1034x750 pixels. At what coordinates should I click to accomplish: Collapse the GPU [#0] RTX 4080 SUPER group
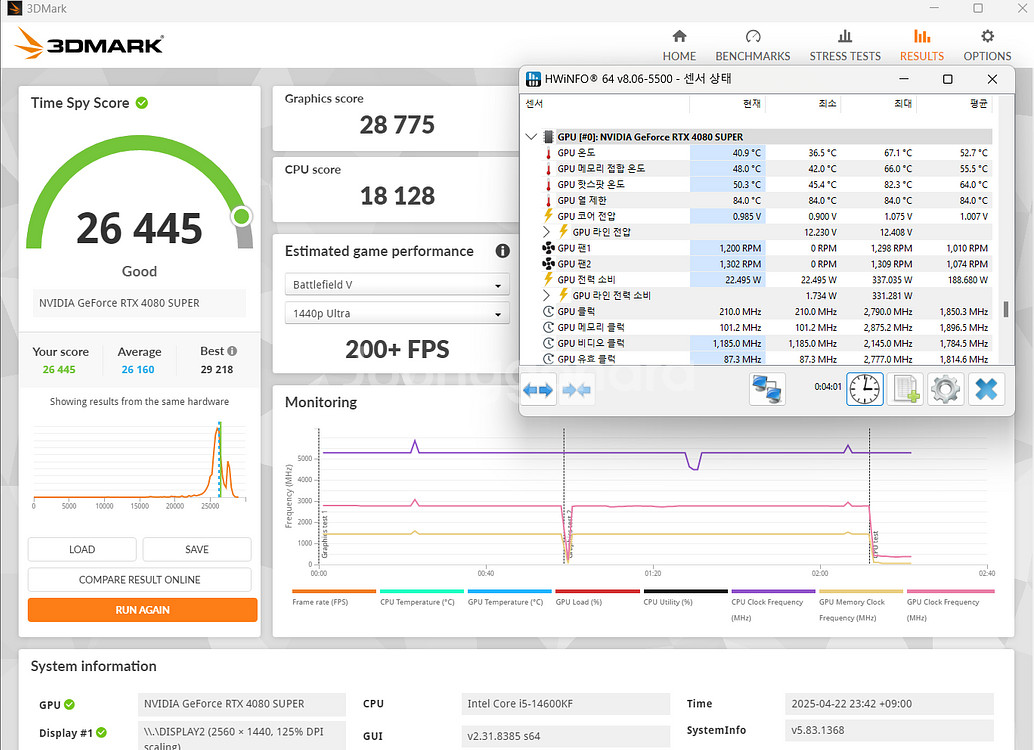point(531,137)
